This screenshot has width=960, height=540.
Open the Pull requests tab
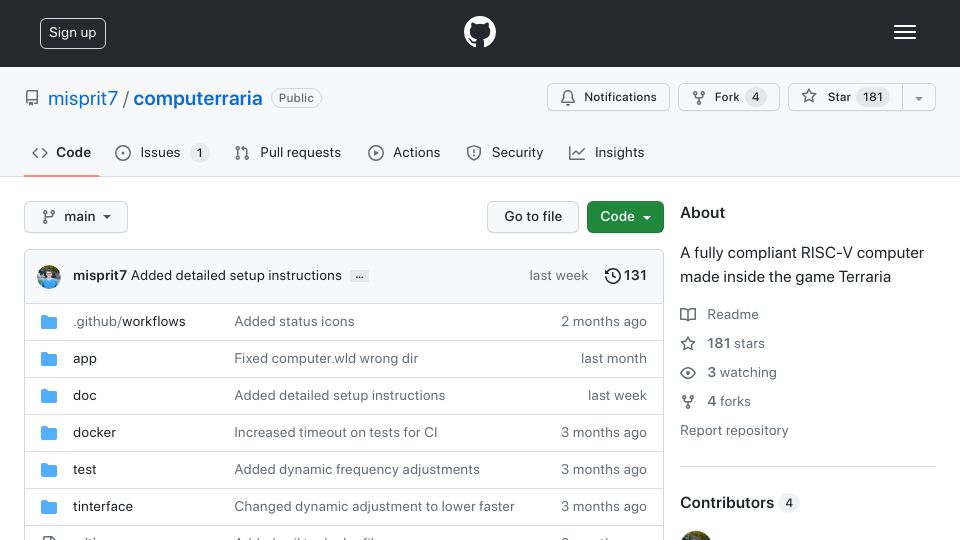tap(287, 152)
